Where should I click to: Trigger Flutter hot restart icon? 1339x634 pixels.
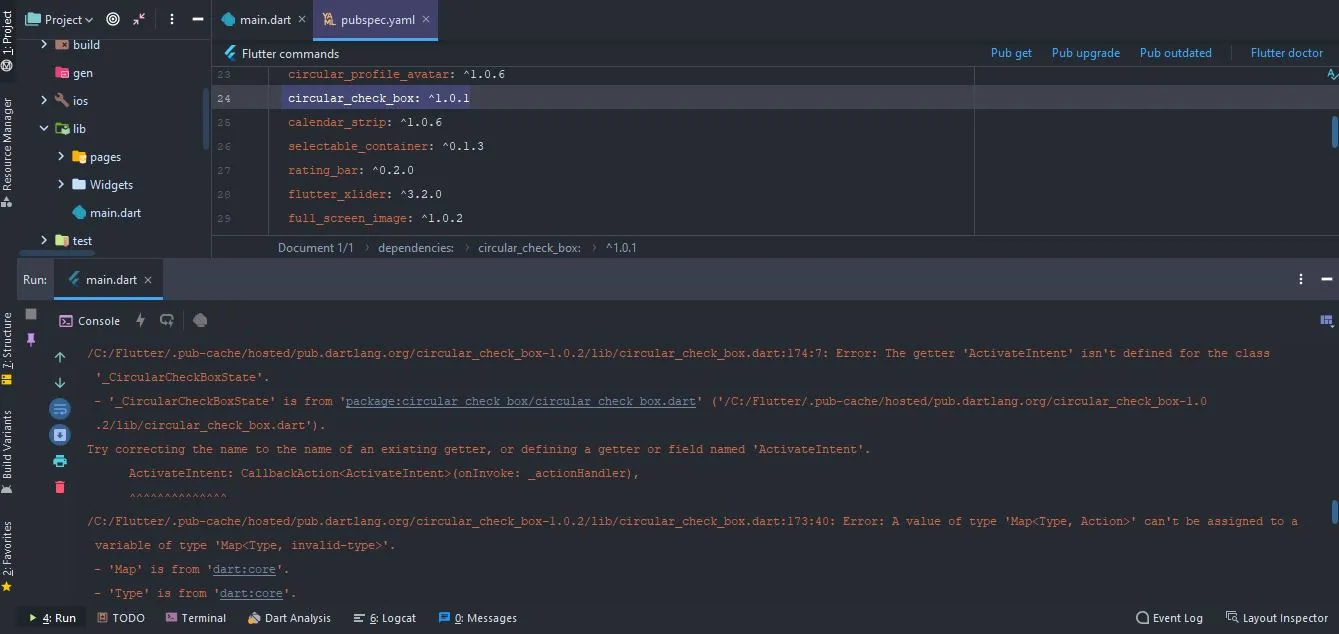(x=167, y=321)
